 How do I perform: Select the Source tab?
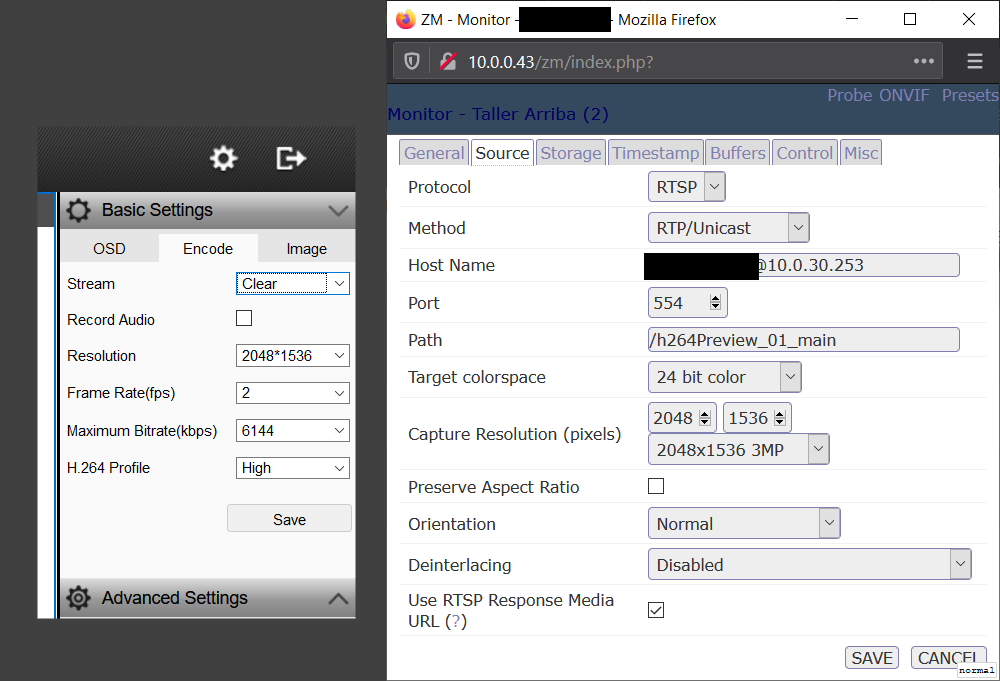[x=502, y=153]
